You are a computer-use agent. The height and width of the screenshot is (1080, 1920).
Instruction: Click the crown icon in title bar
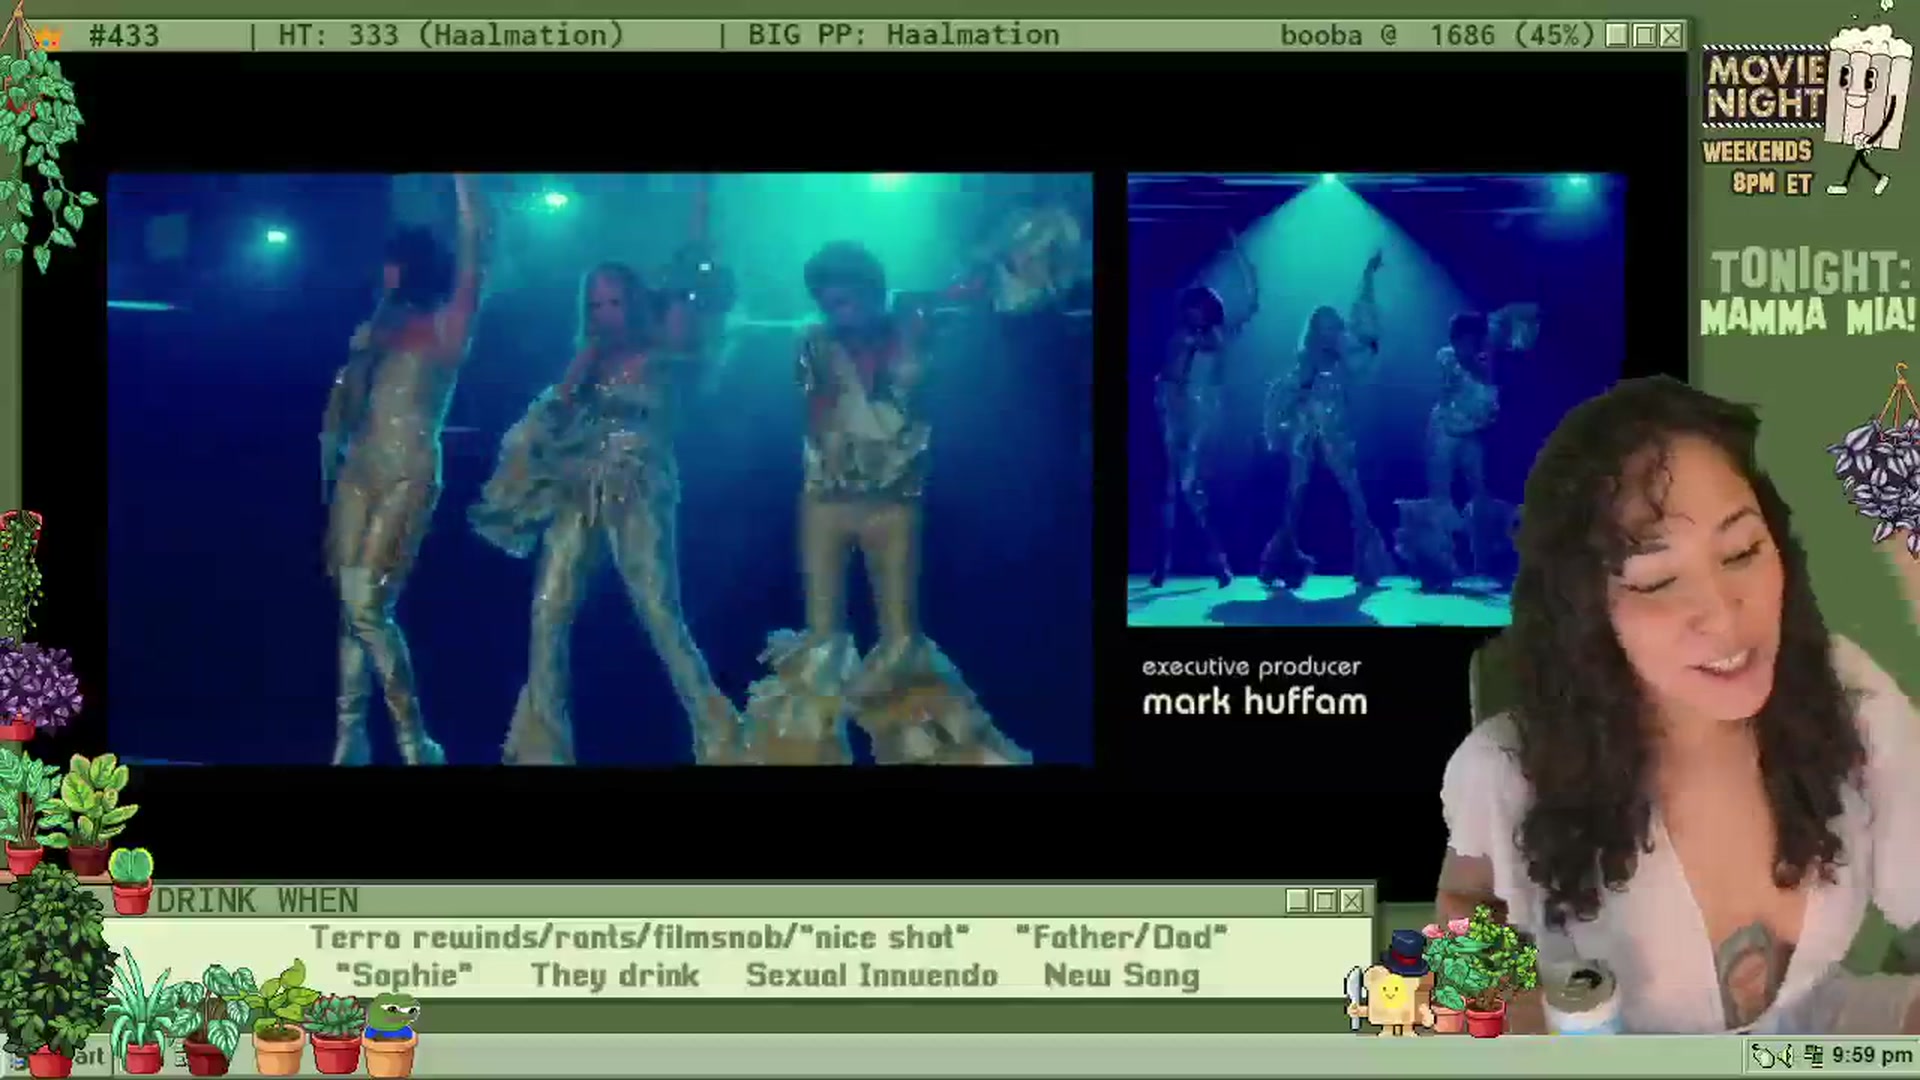47,38
